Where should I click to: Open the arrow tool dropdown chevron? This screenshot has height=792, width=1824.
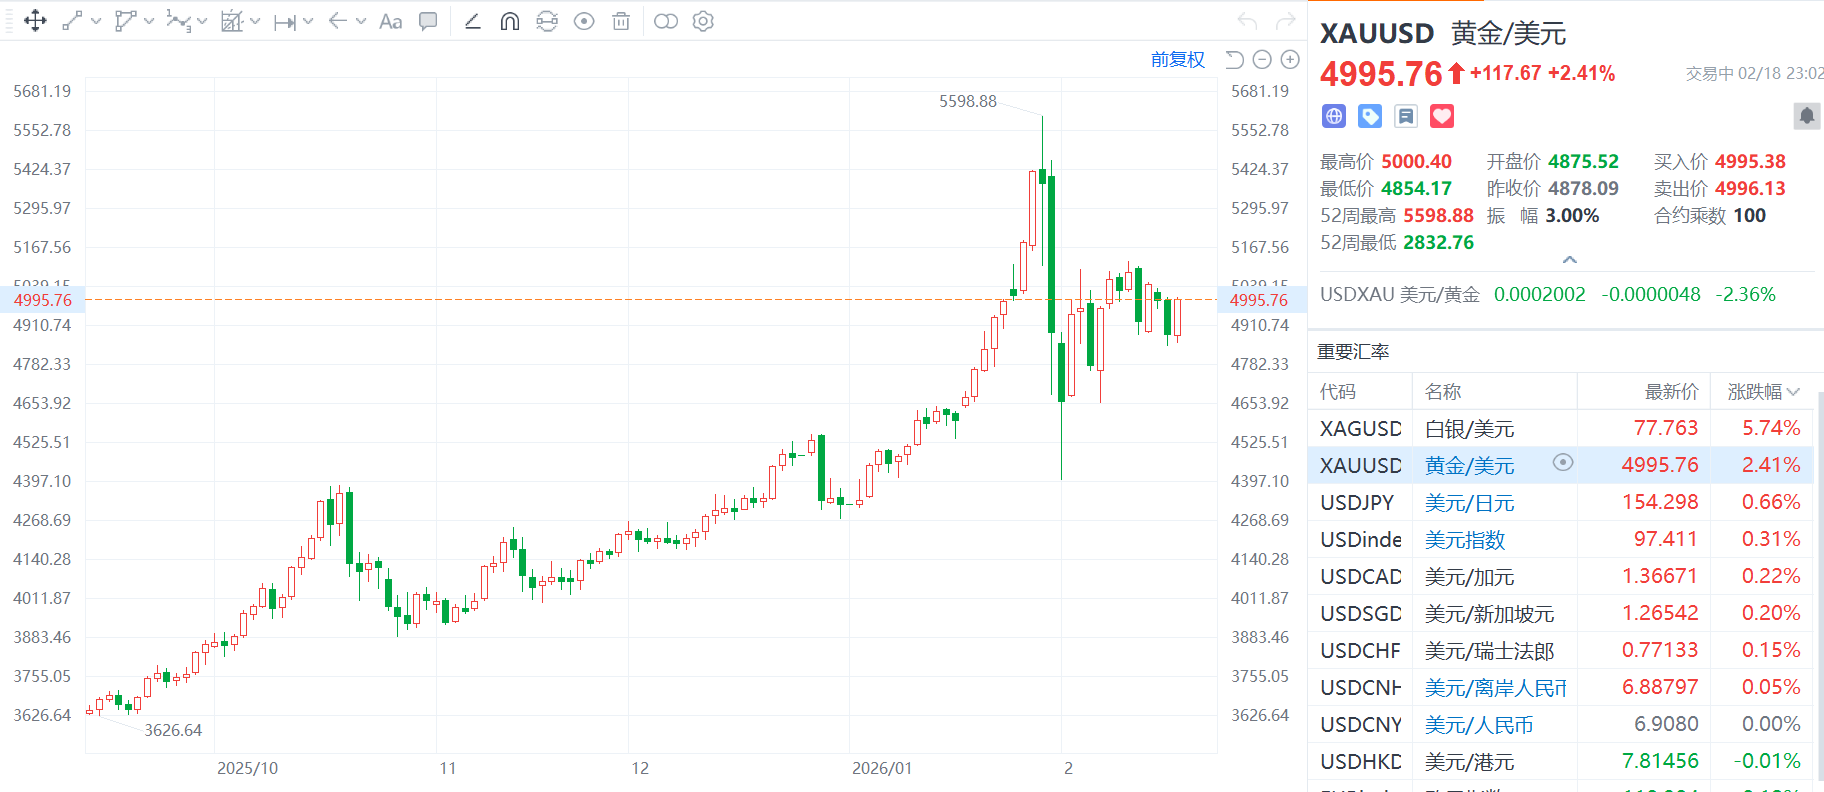361,21
